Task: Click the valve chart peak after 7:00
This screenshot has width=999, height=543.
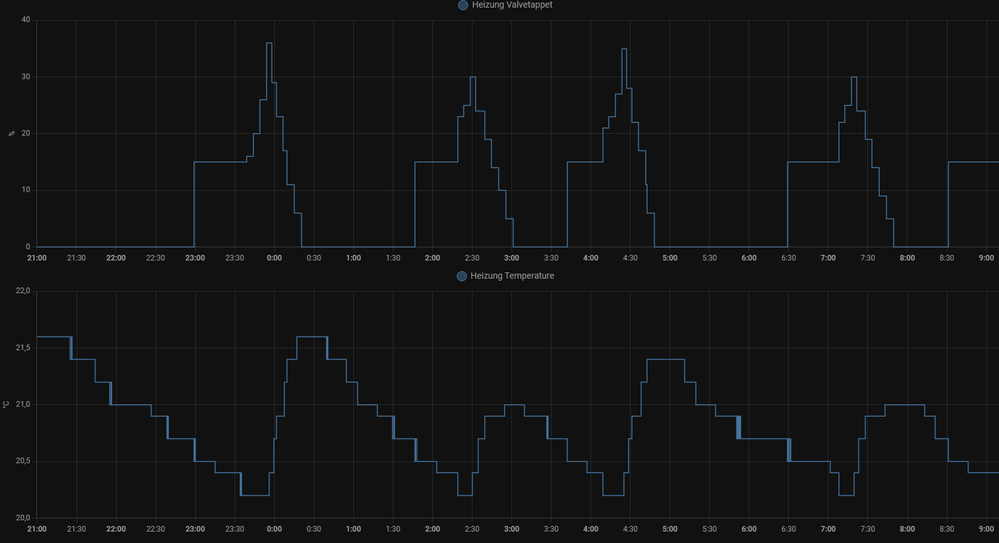Action: pos(853,78)
